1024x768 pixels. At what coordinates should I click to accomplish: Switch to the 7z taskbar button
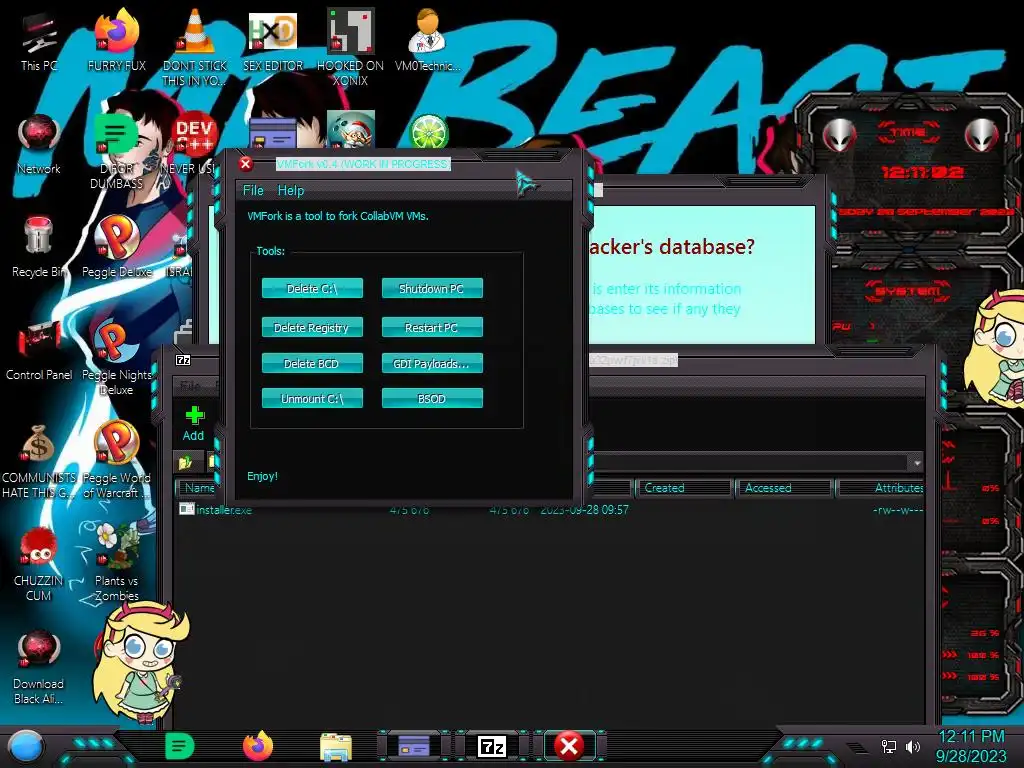(x=492, y=746)
